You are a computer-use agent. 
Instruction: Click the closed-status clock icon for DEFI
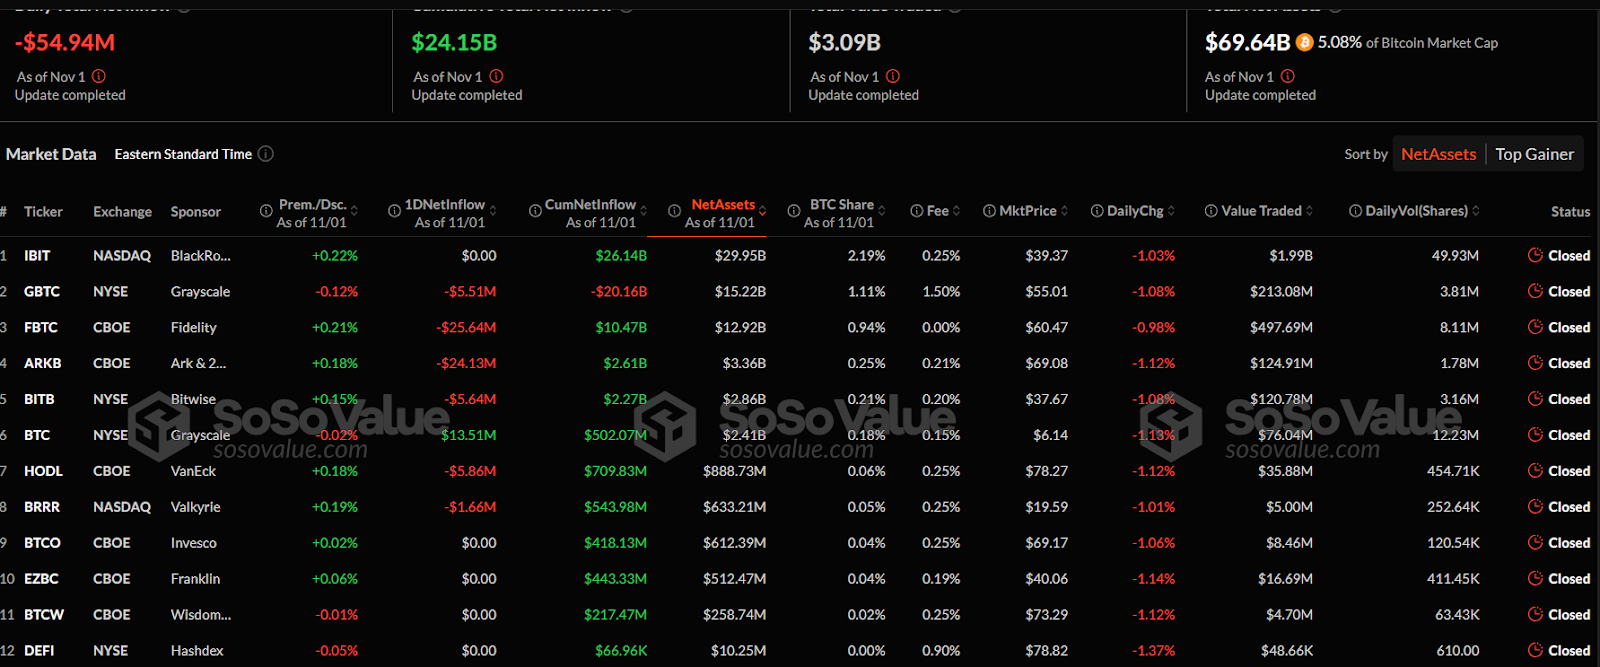click(1535, 650)
